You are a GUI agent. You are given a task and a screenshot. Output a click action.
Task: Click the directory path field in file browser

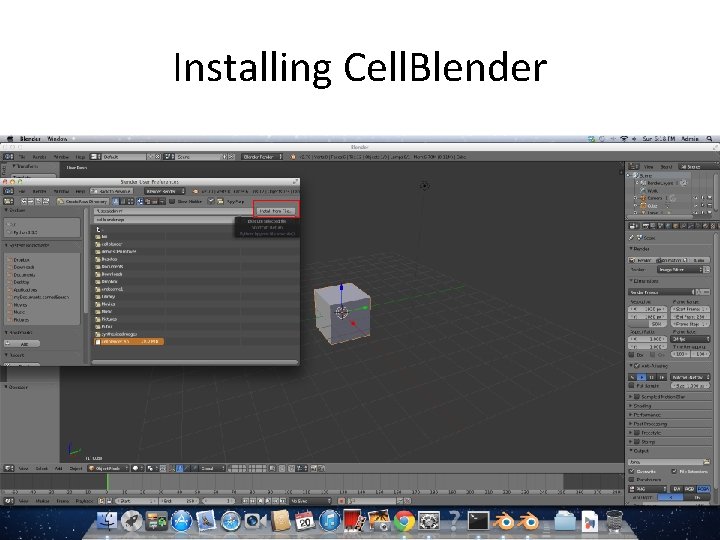pyautogui.click(x=173, y=211)
